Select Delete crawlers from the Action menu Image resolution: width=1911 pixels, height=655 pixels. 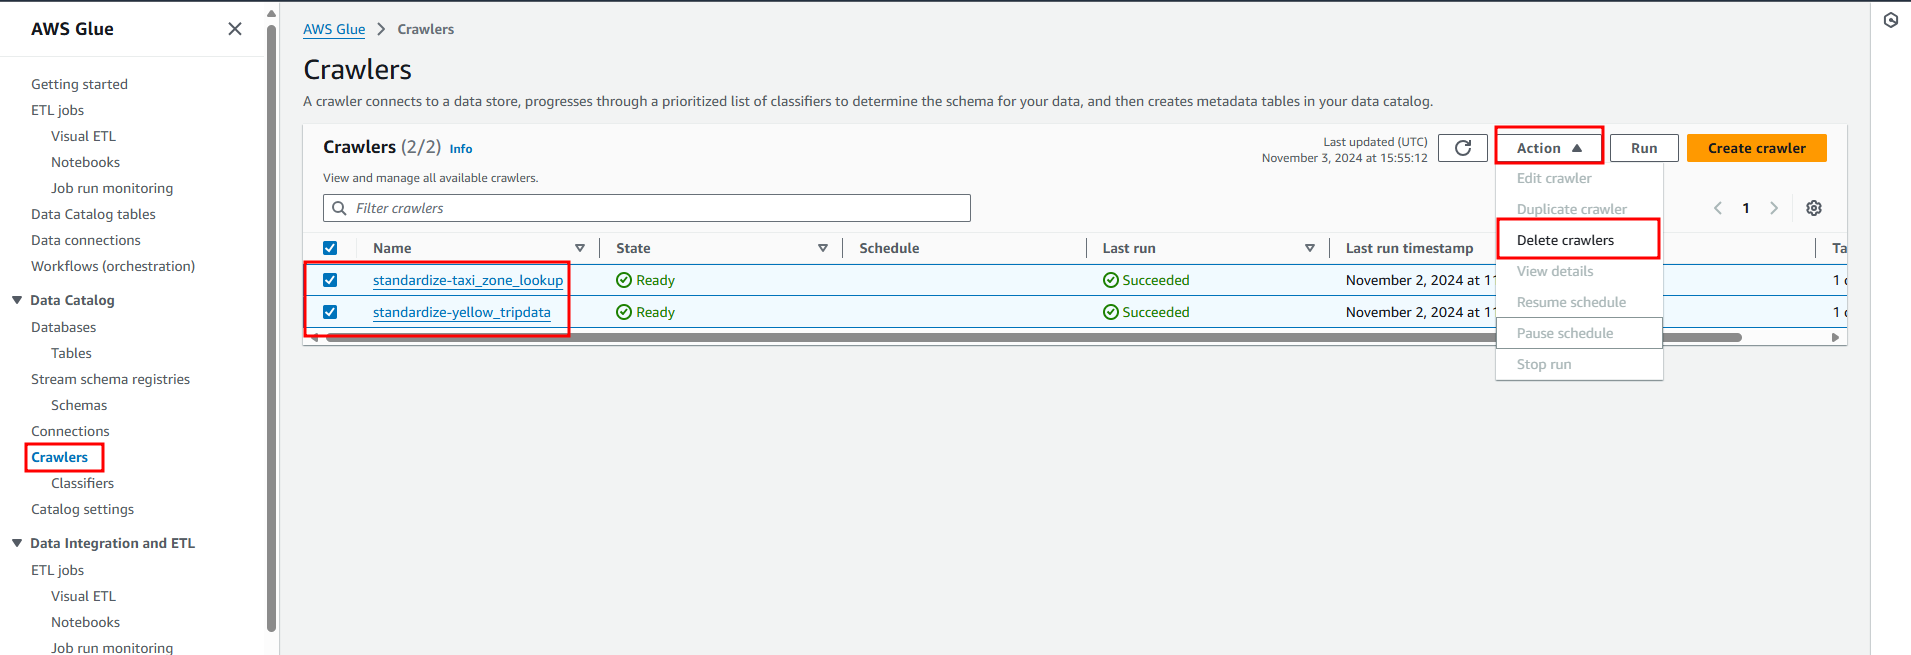(1565, 240)
